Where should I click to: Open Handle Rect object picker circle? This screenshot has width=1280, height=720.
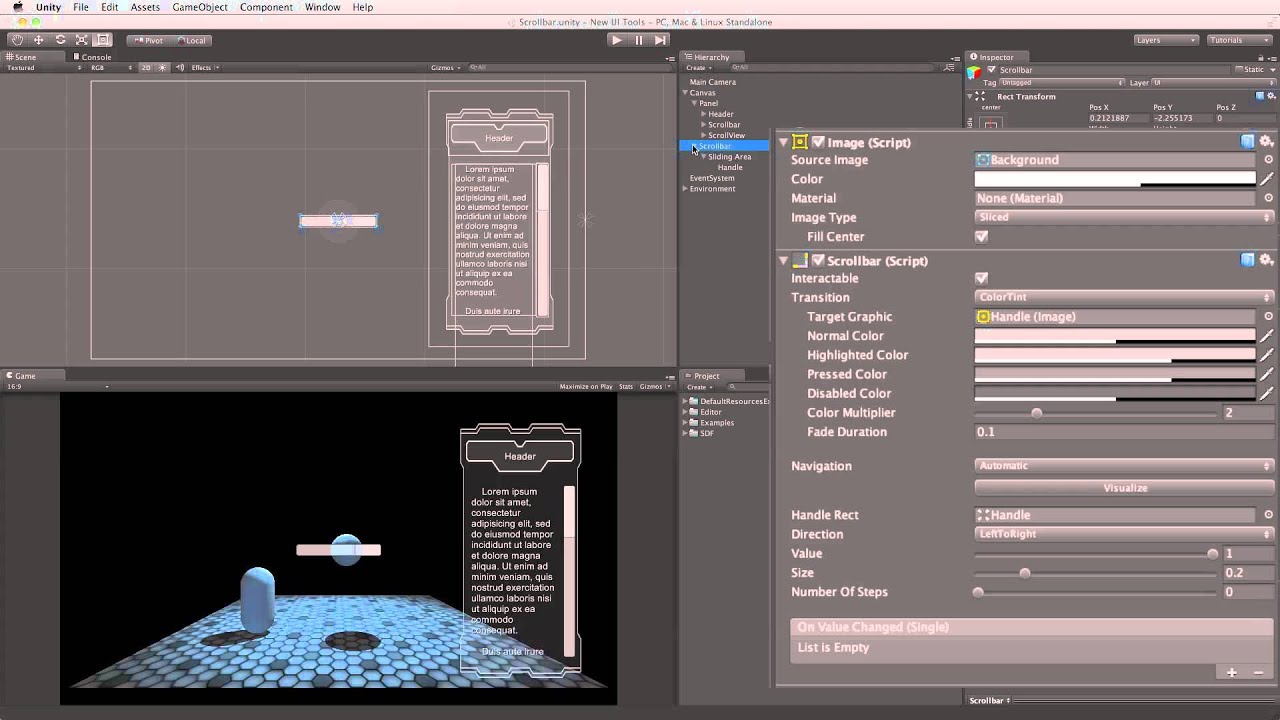[x=1269, y=515]
